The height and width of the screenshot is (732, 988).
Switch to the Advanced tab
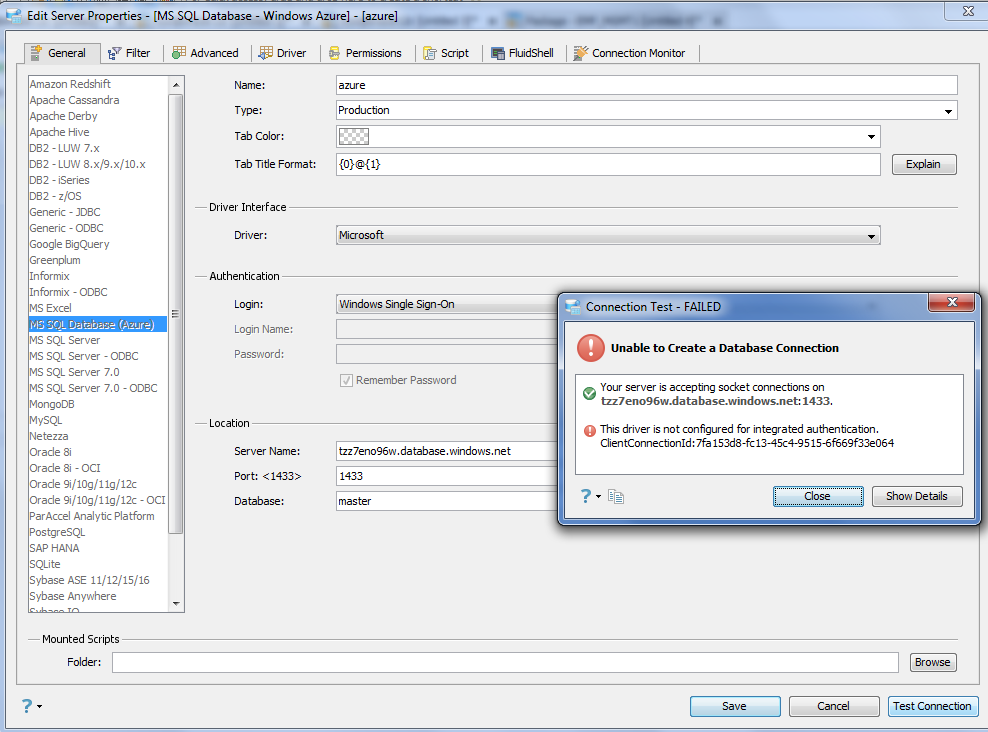[x=206, y=54]
